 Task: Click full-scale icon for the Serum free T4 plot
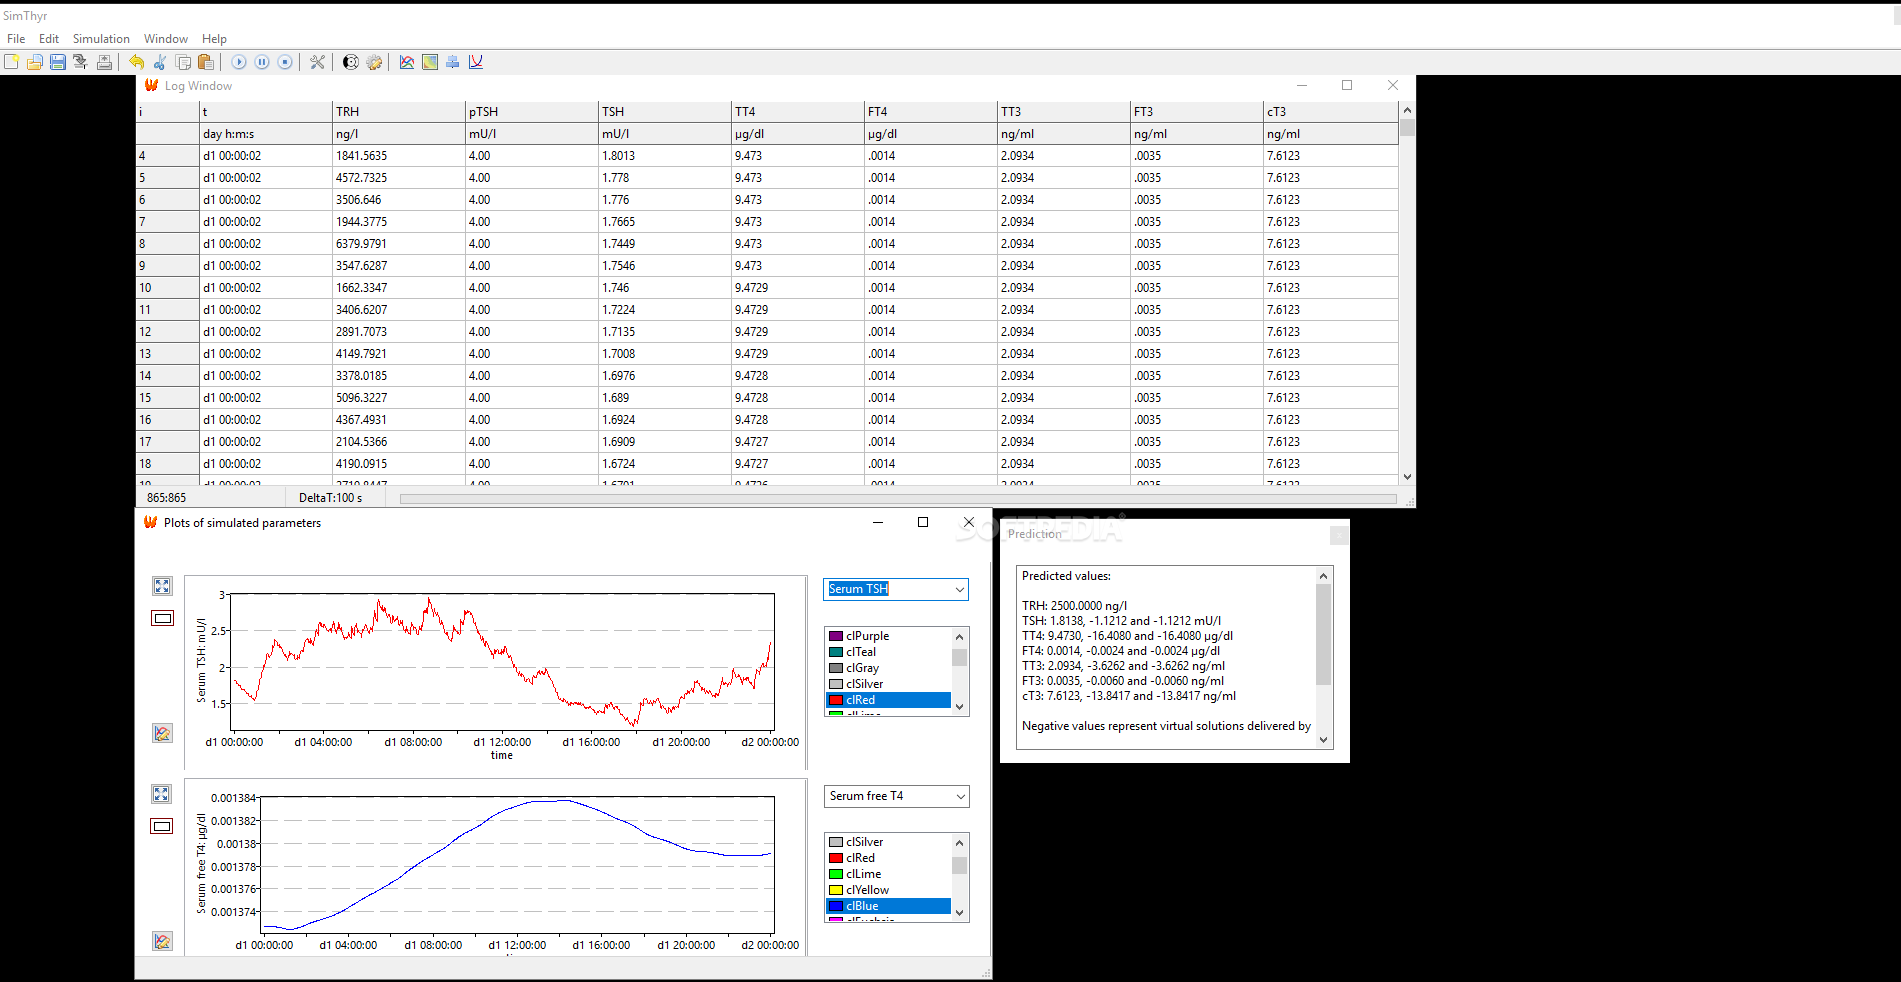(162, 794)
